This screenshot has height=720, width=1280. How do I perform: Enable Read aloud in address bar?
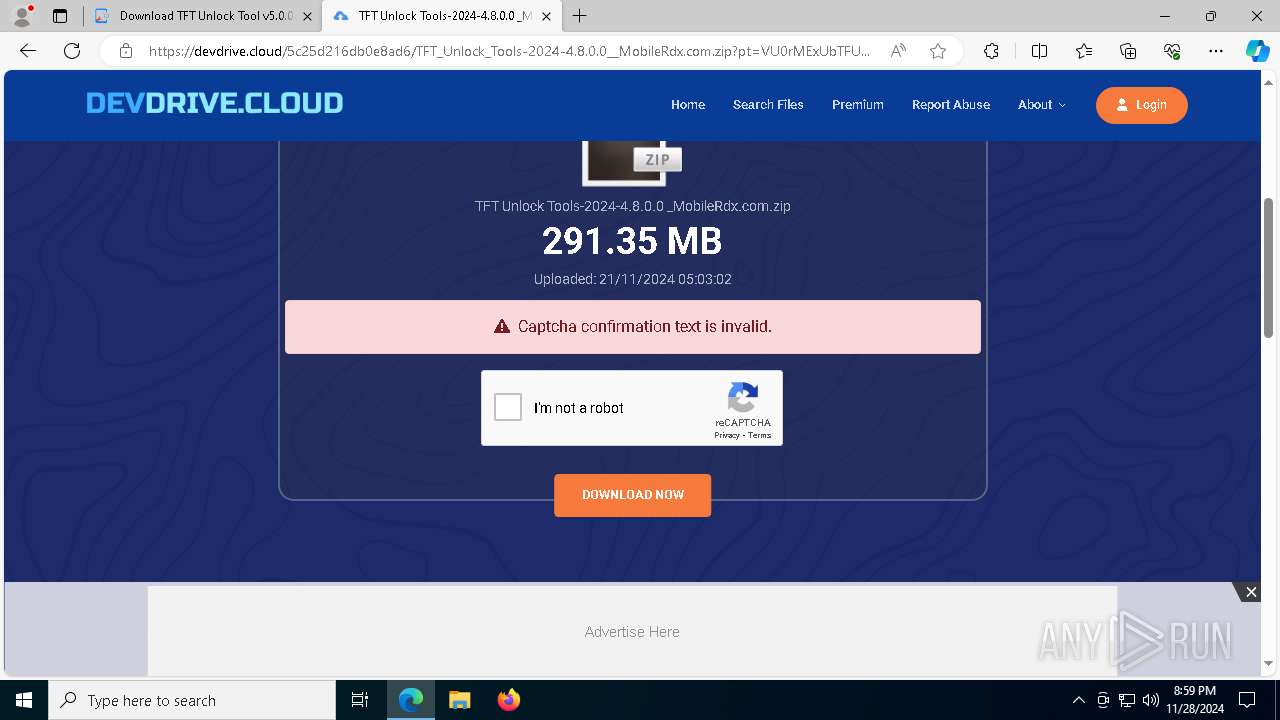[x=898, y=51]
